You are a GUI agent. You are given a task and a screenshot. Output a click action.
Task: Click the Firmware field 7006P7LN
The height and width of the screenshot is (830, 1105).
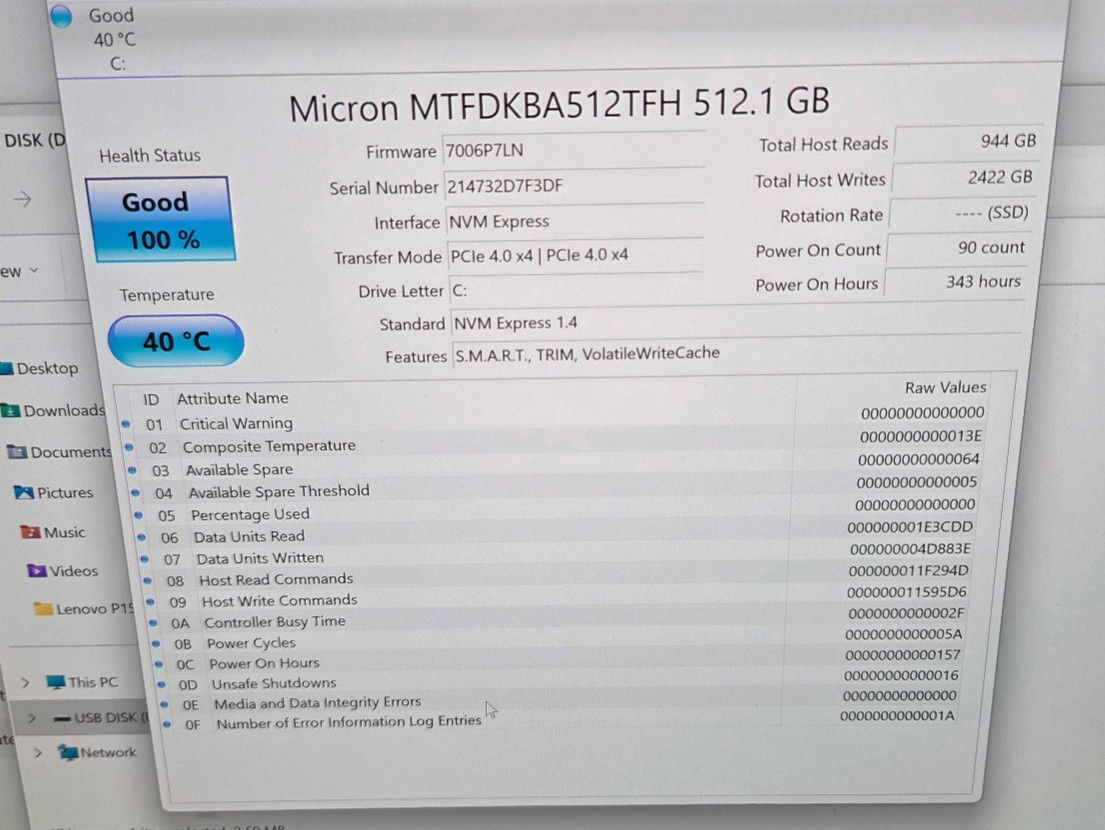(x=574, y=150)
